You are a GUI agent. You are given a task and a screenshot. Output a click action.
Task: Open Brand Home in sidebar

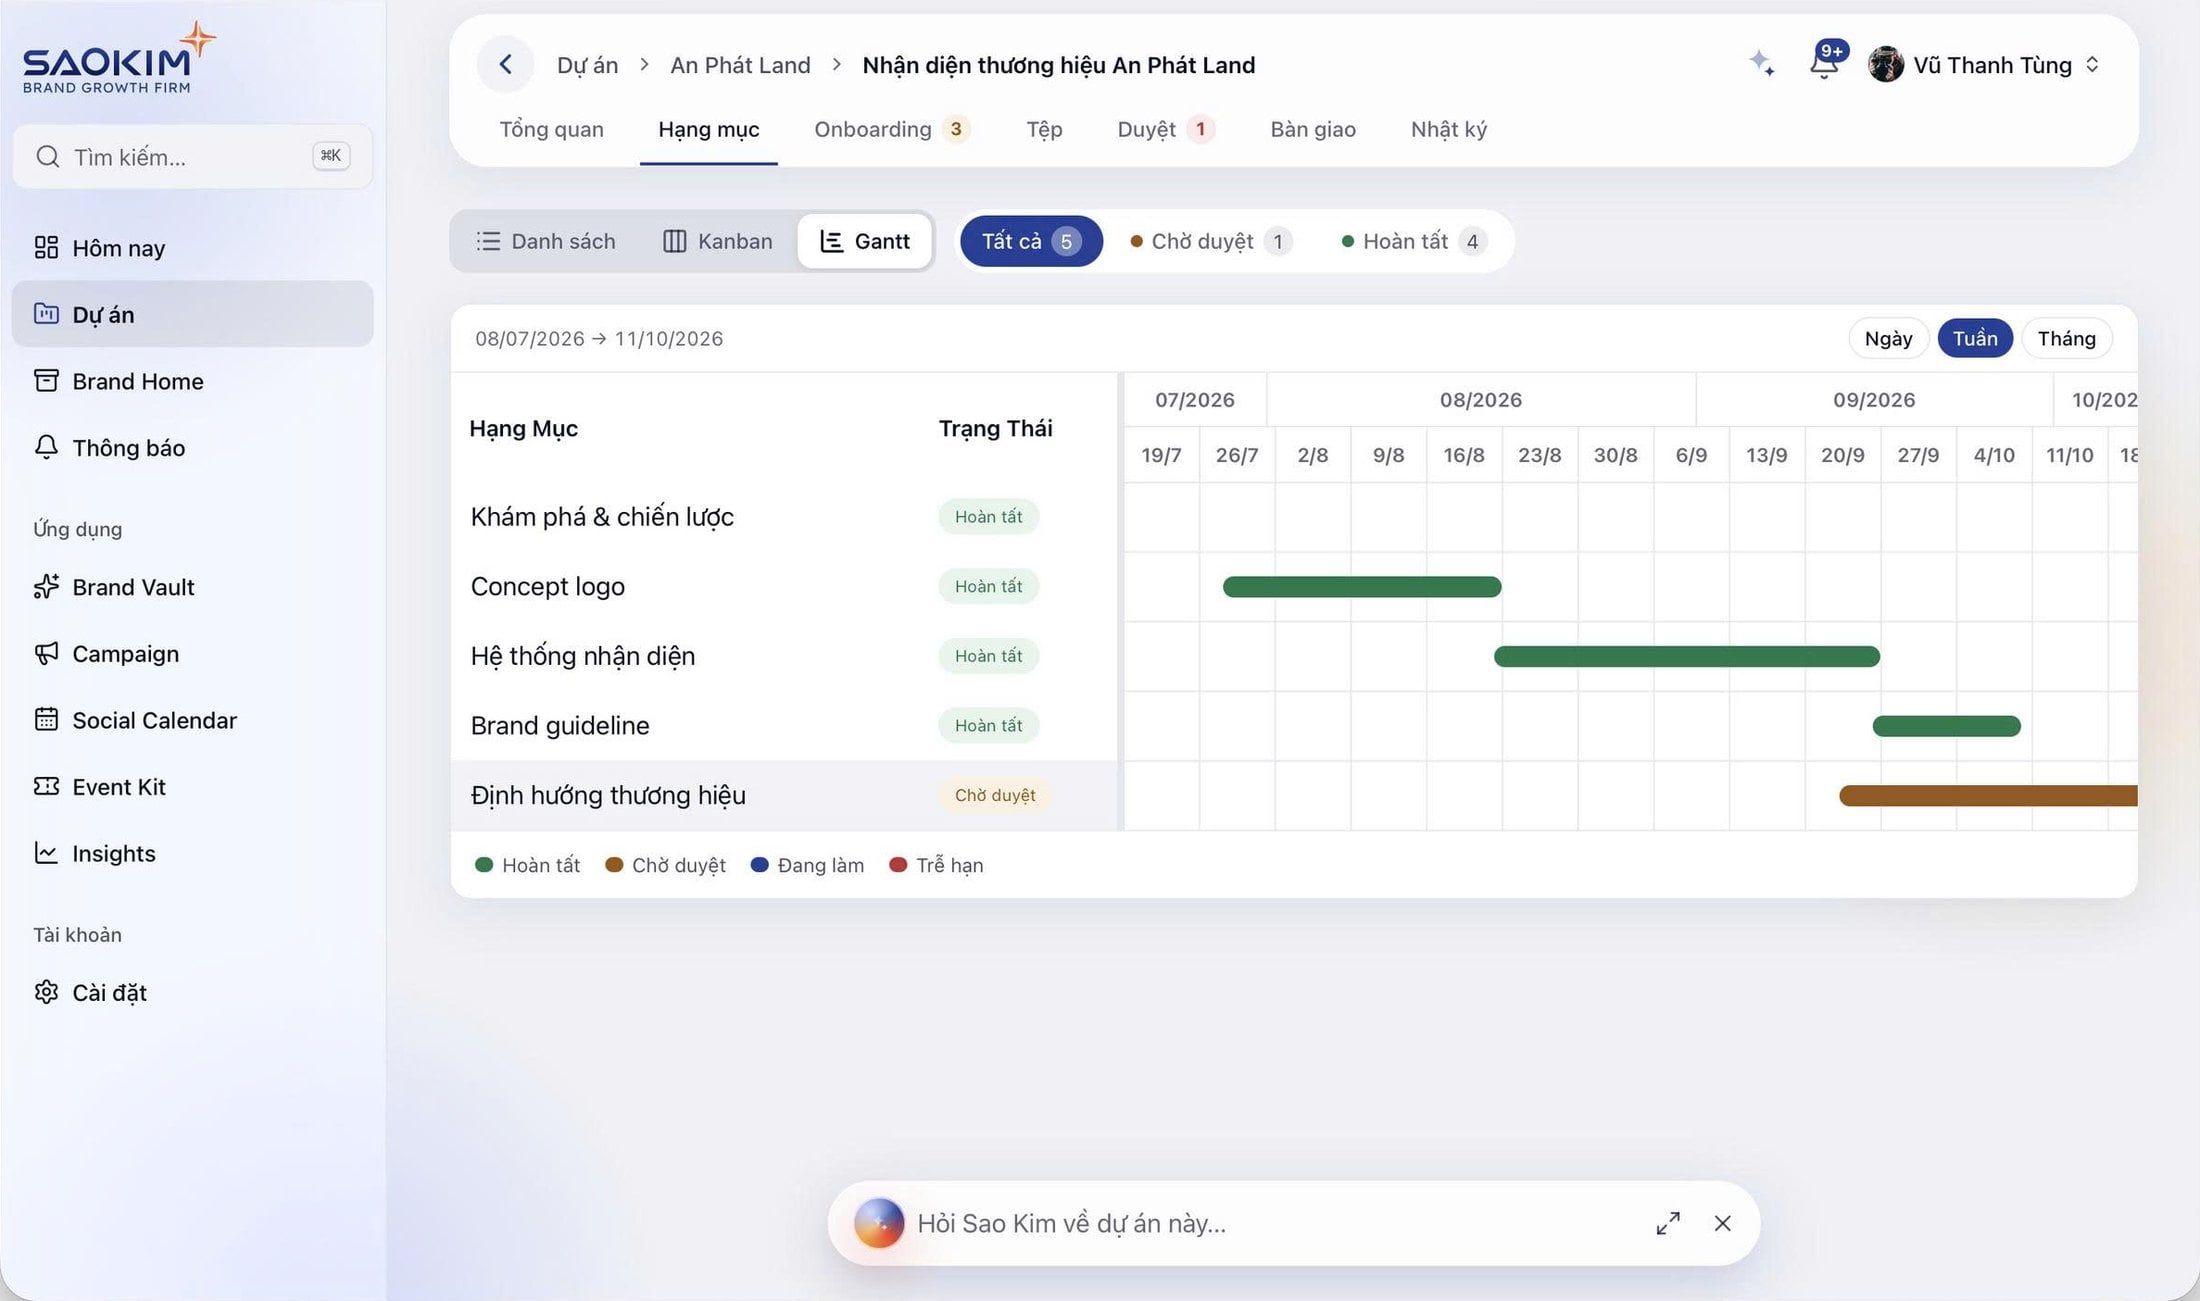coord(192,381)
